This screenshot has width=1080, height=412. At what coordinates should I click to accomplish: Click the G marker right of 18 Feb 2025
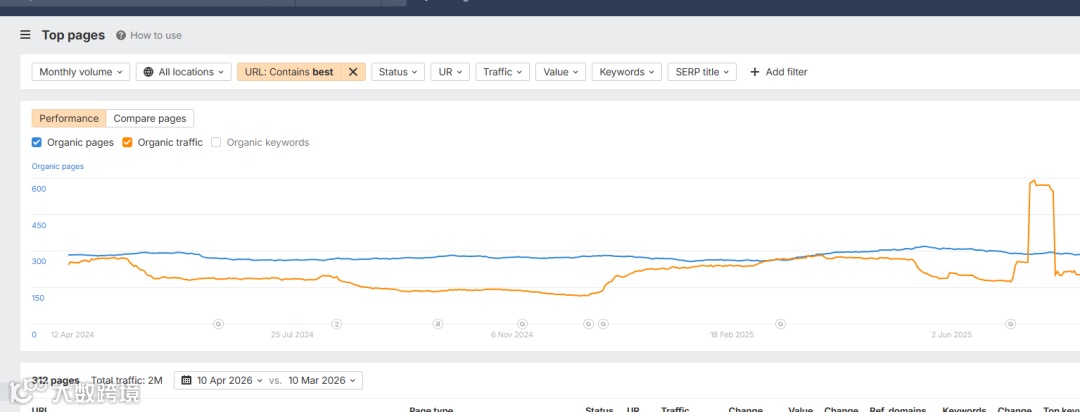(x=780, y=324)
